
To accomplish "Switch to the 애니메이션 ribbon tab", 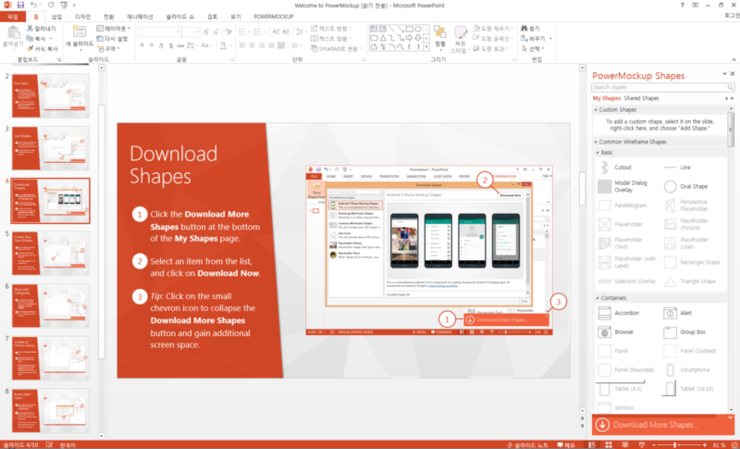I will coord(140,17).
